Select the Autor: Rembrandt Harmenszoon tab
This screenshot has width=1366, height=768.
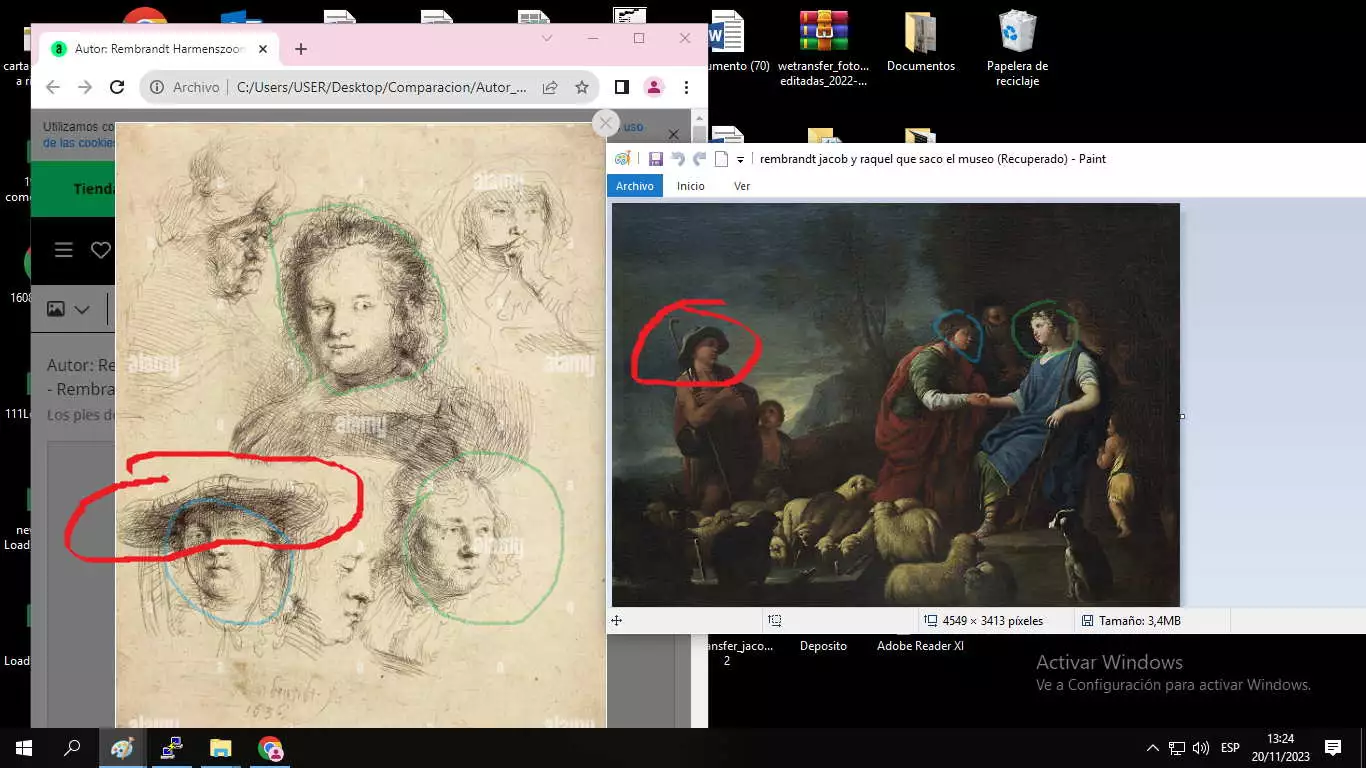tap(158, 49)
